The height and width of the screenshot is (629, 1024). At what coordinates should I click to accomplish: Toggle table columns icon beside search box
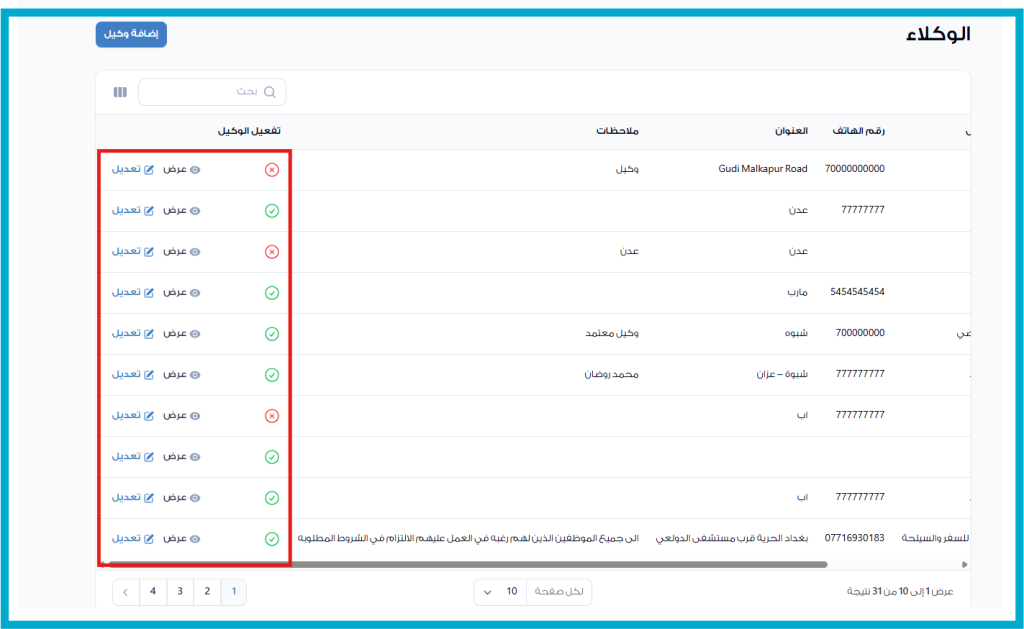pyautogui.click(x=120, y=92)
